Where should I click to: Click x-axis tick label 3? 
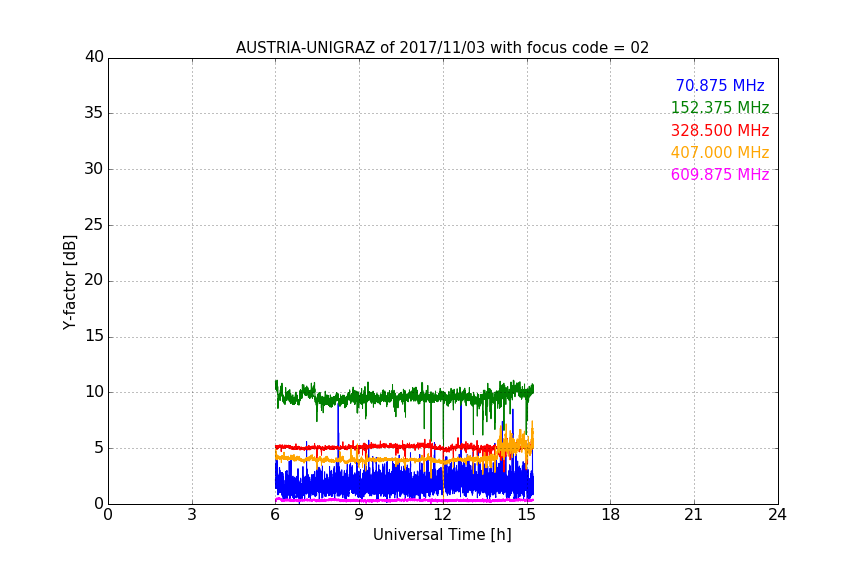[x=192, y=515]
